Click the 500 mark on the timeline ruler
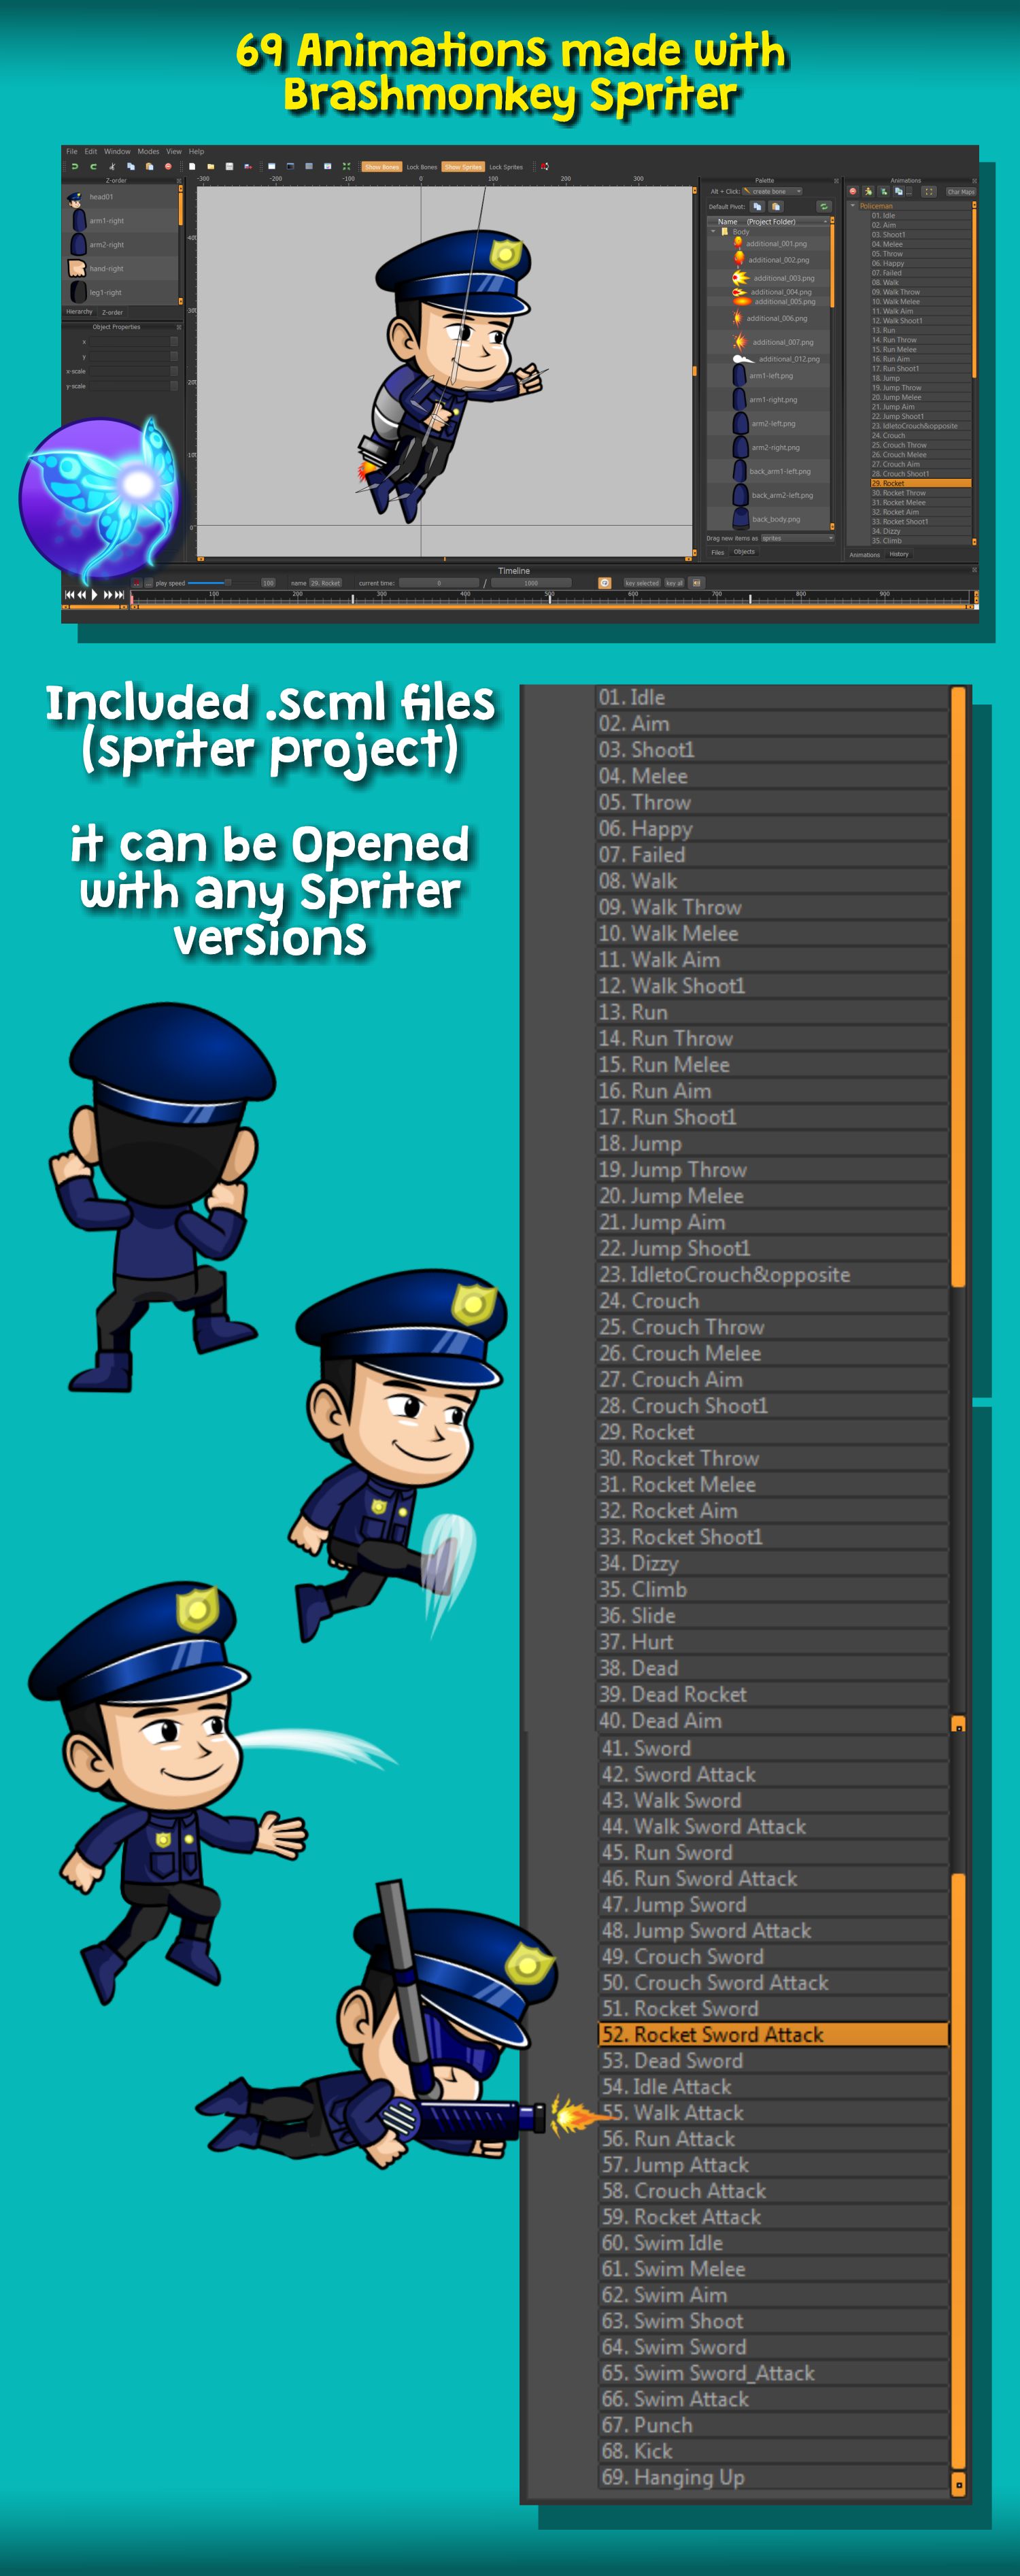 549,594
